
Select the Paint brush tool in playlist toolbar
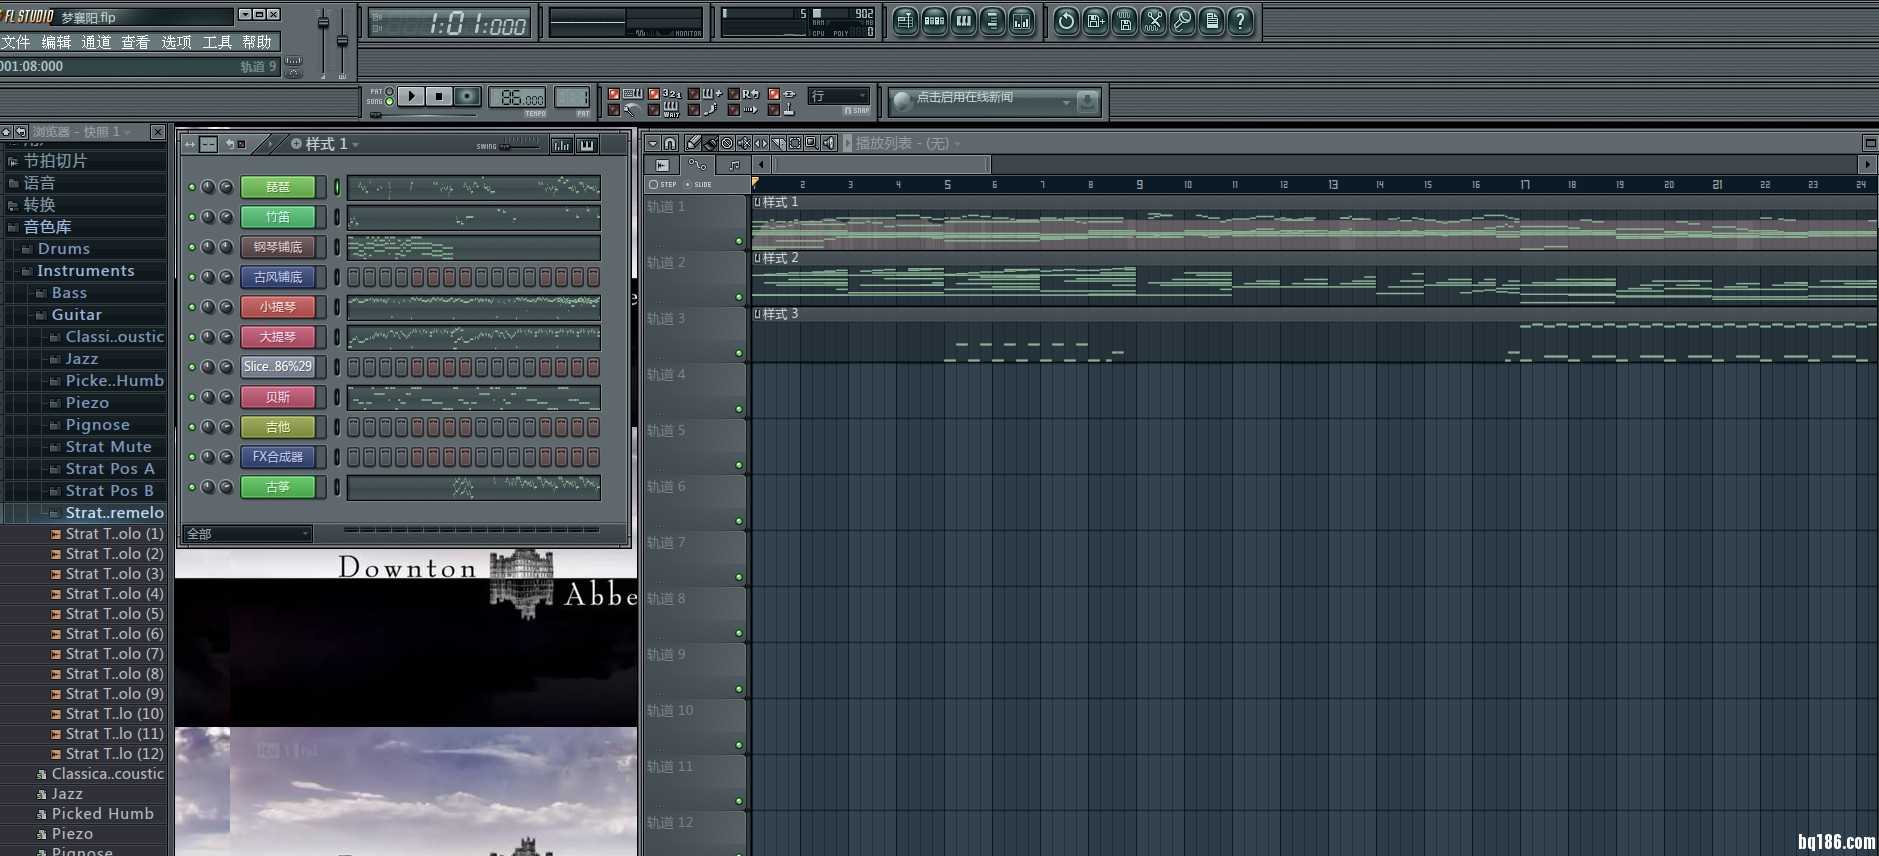[710, 143]
